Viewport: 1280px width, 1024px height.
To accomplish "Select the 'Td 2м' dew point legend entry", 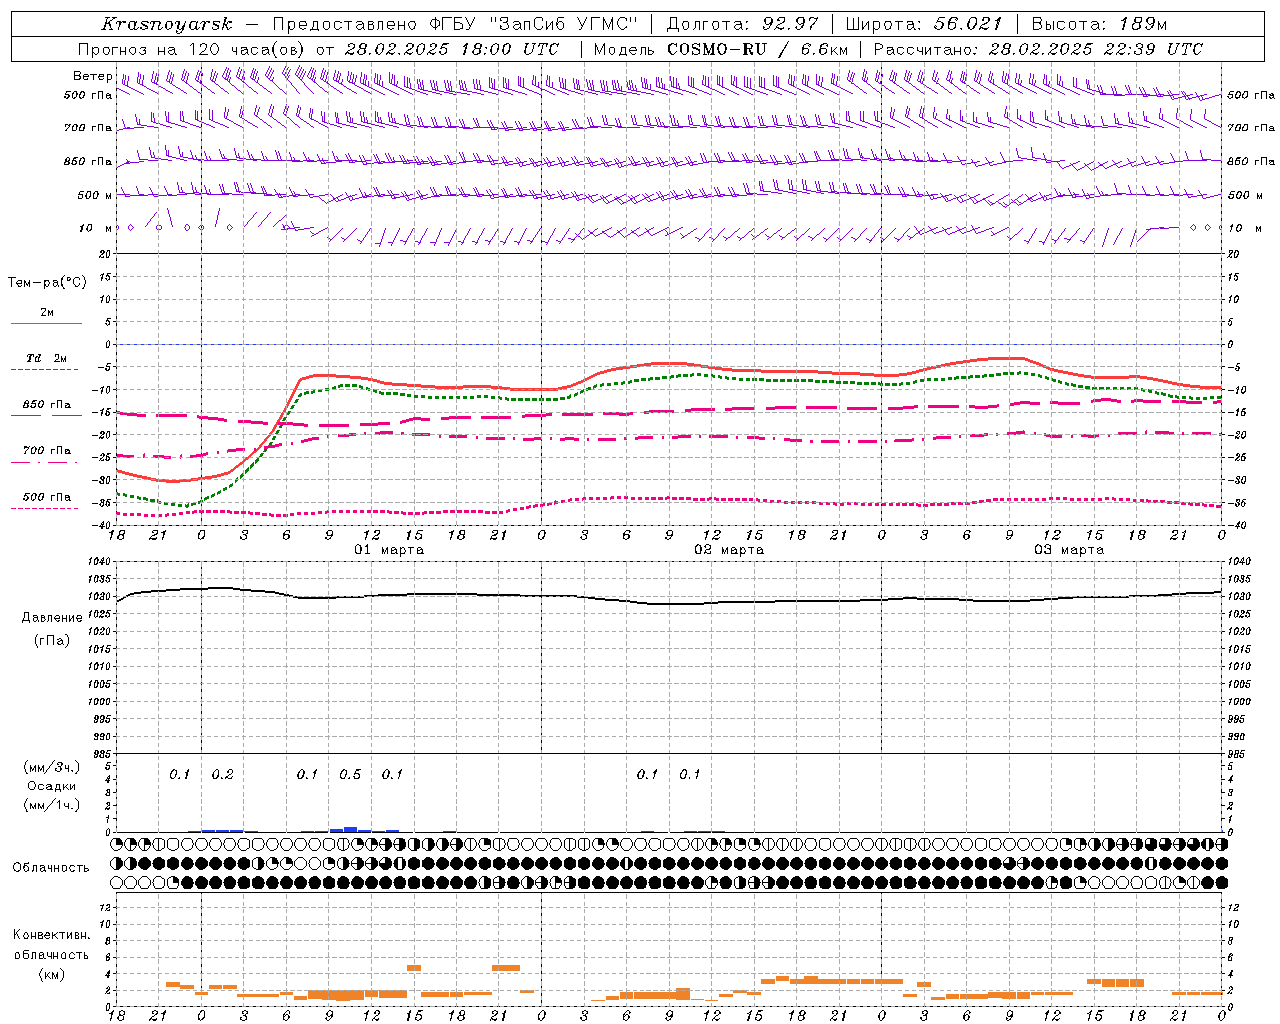I will tap(47, 358).
